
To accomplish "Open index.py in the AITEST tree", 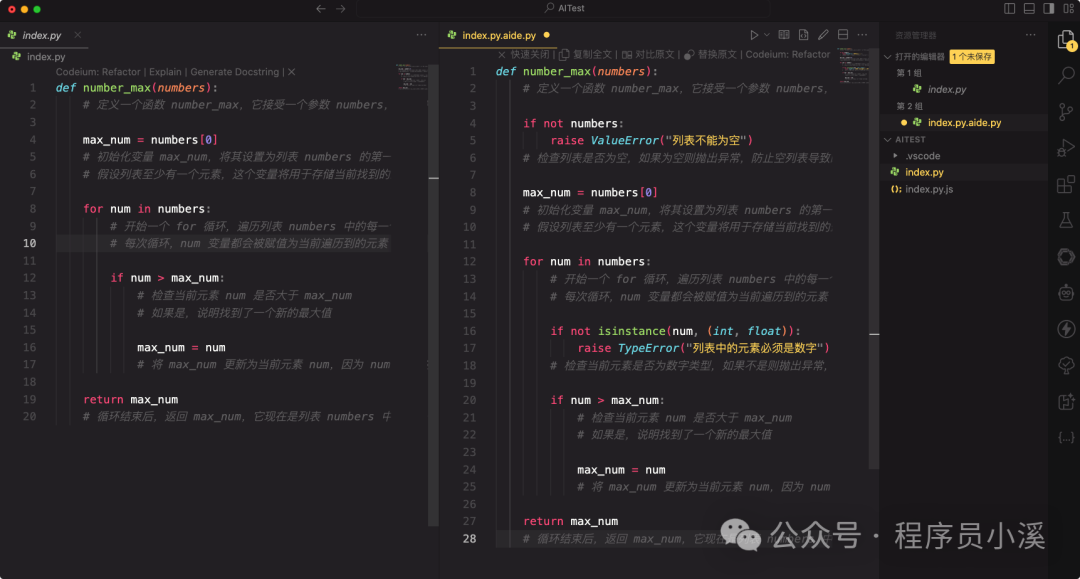I will pos(924,172).
